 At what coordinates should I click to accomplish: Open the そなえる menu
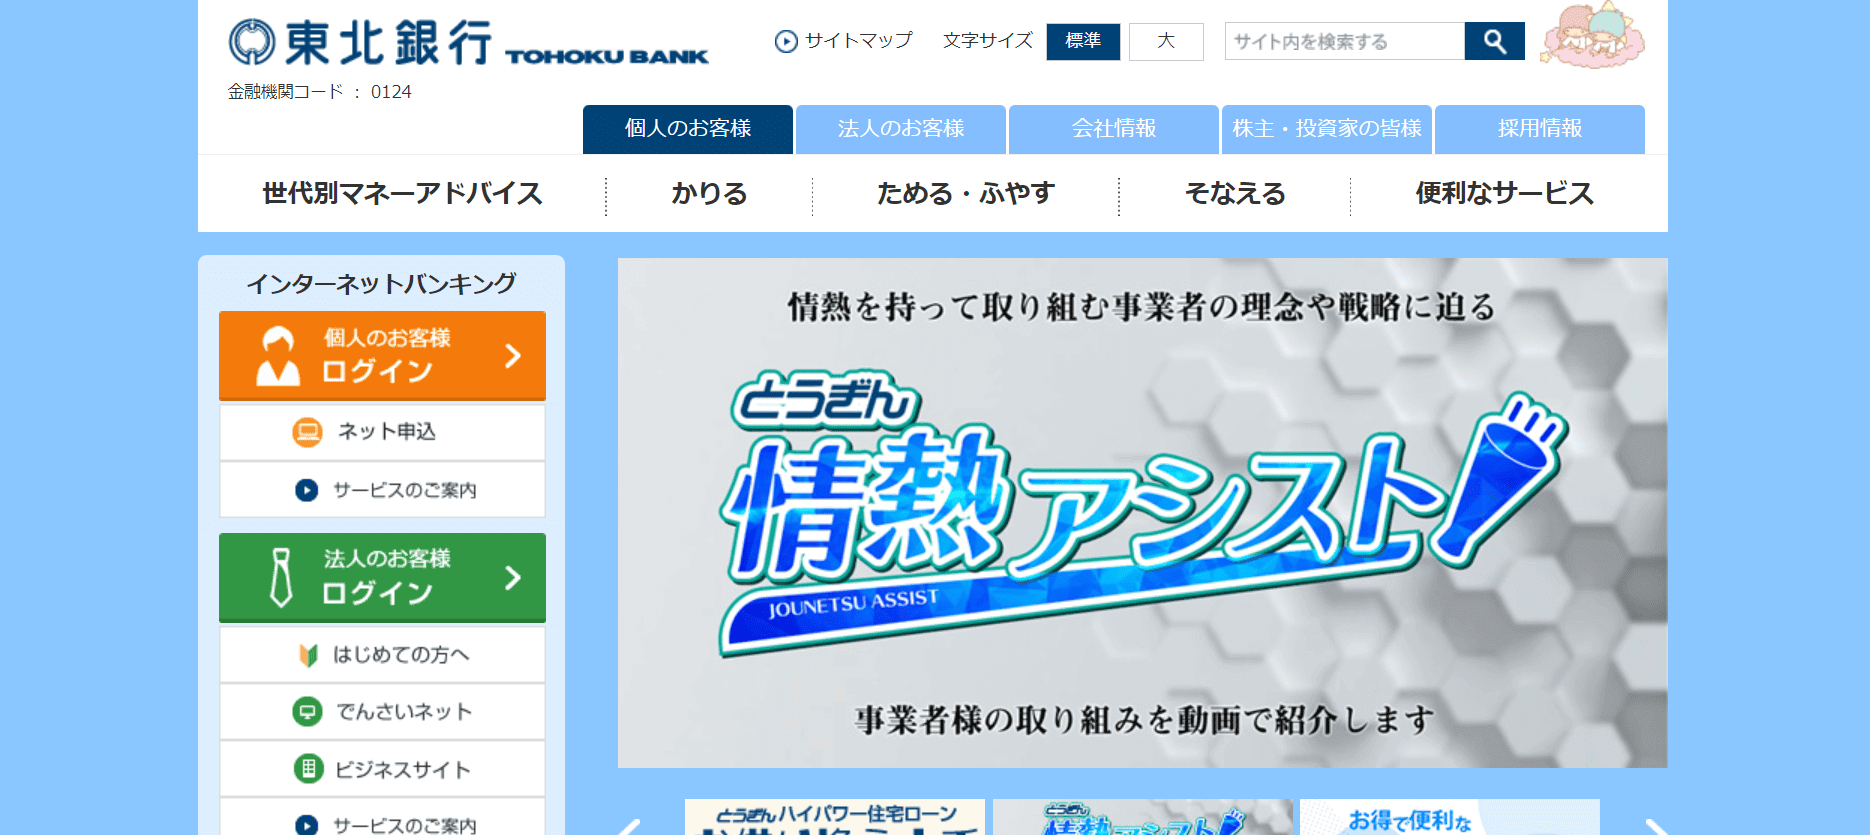tap(1235, 194)
